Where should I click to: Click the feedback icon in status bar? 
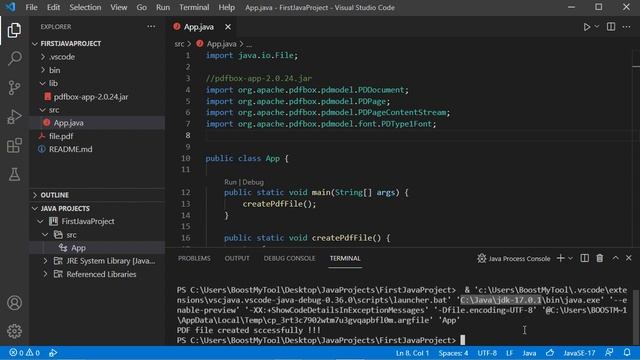(609, 352)
